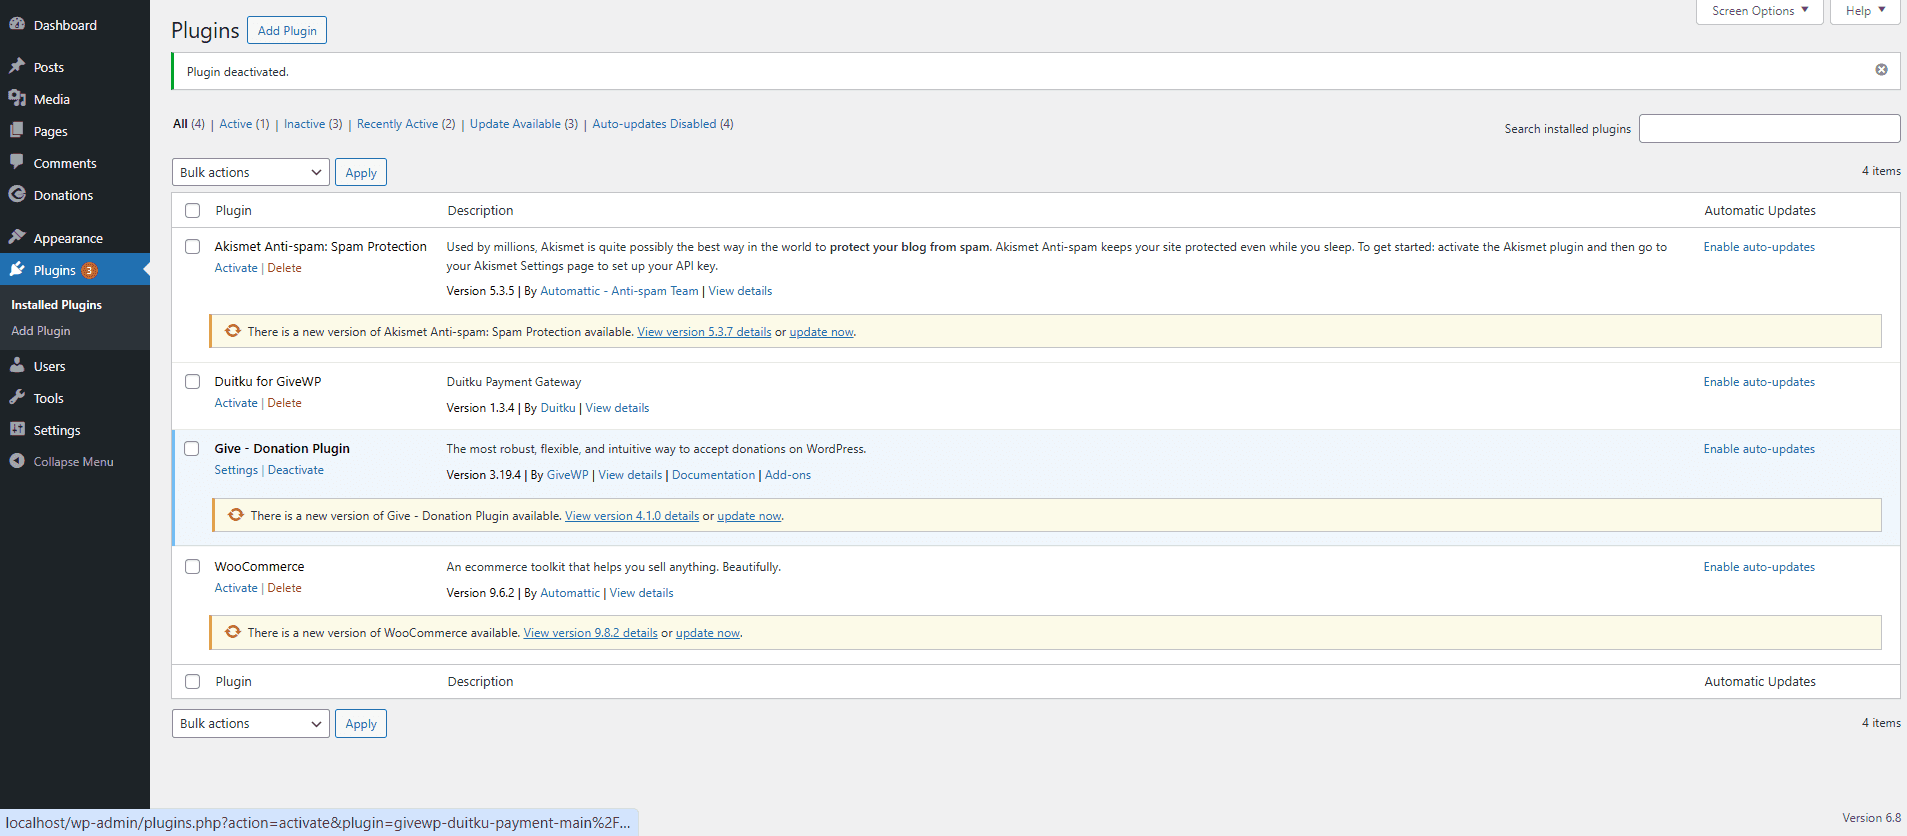This screenshot has height=836, width=1907.
Task: Open the top Bulk actions dropdown
Action: coord(251,172)
